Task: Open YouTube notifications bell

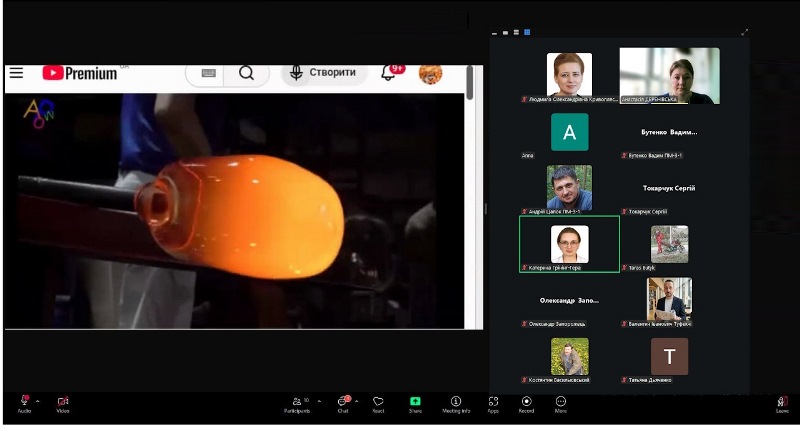Action: click(x=388, y=73)
